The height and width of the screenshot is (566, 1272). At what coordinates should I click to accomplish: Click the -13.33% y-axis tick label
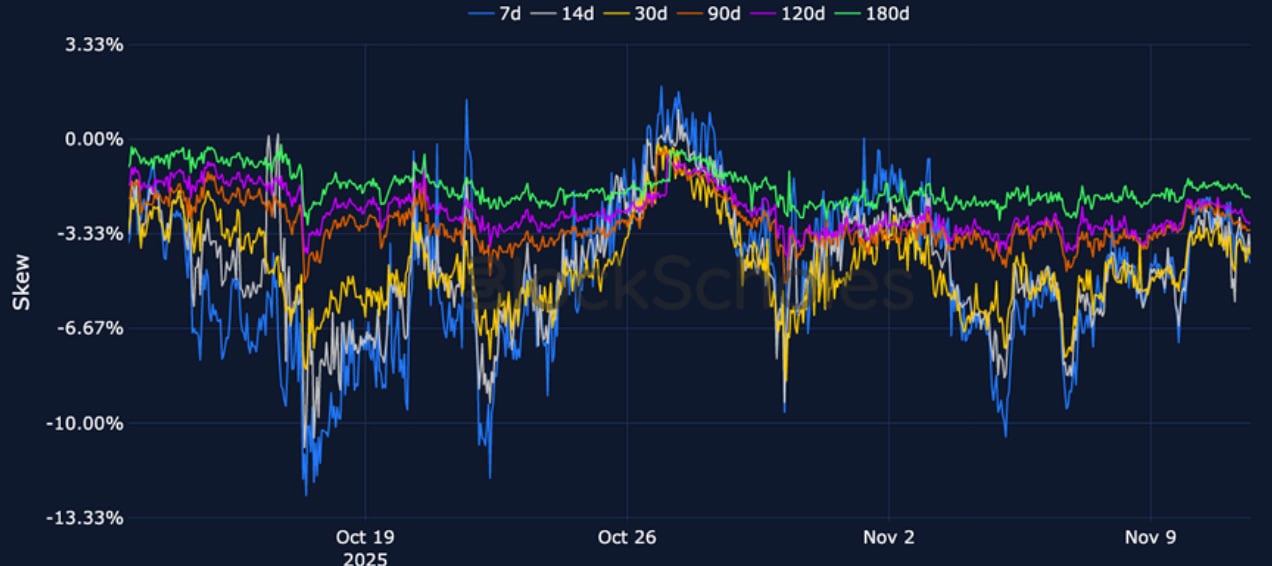(86, 518)
